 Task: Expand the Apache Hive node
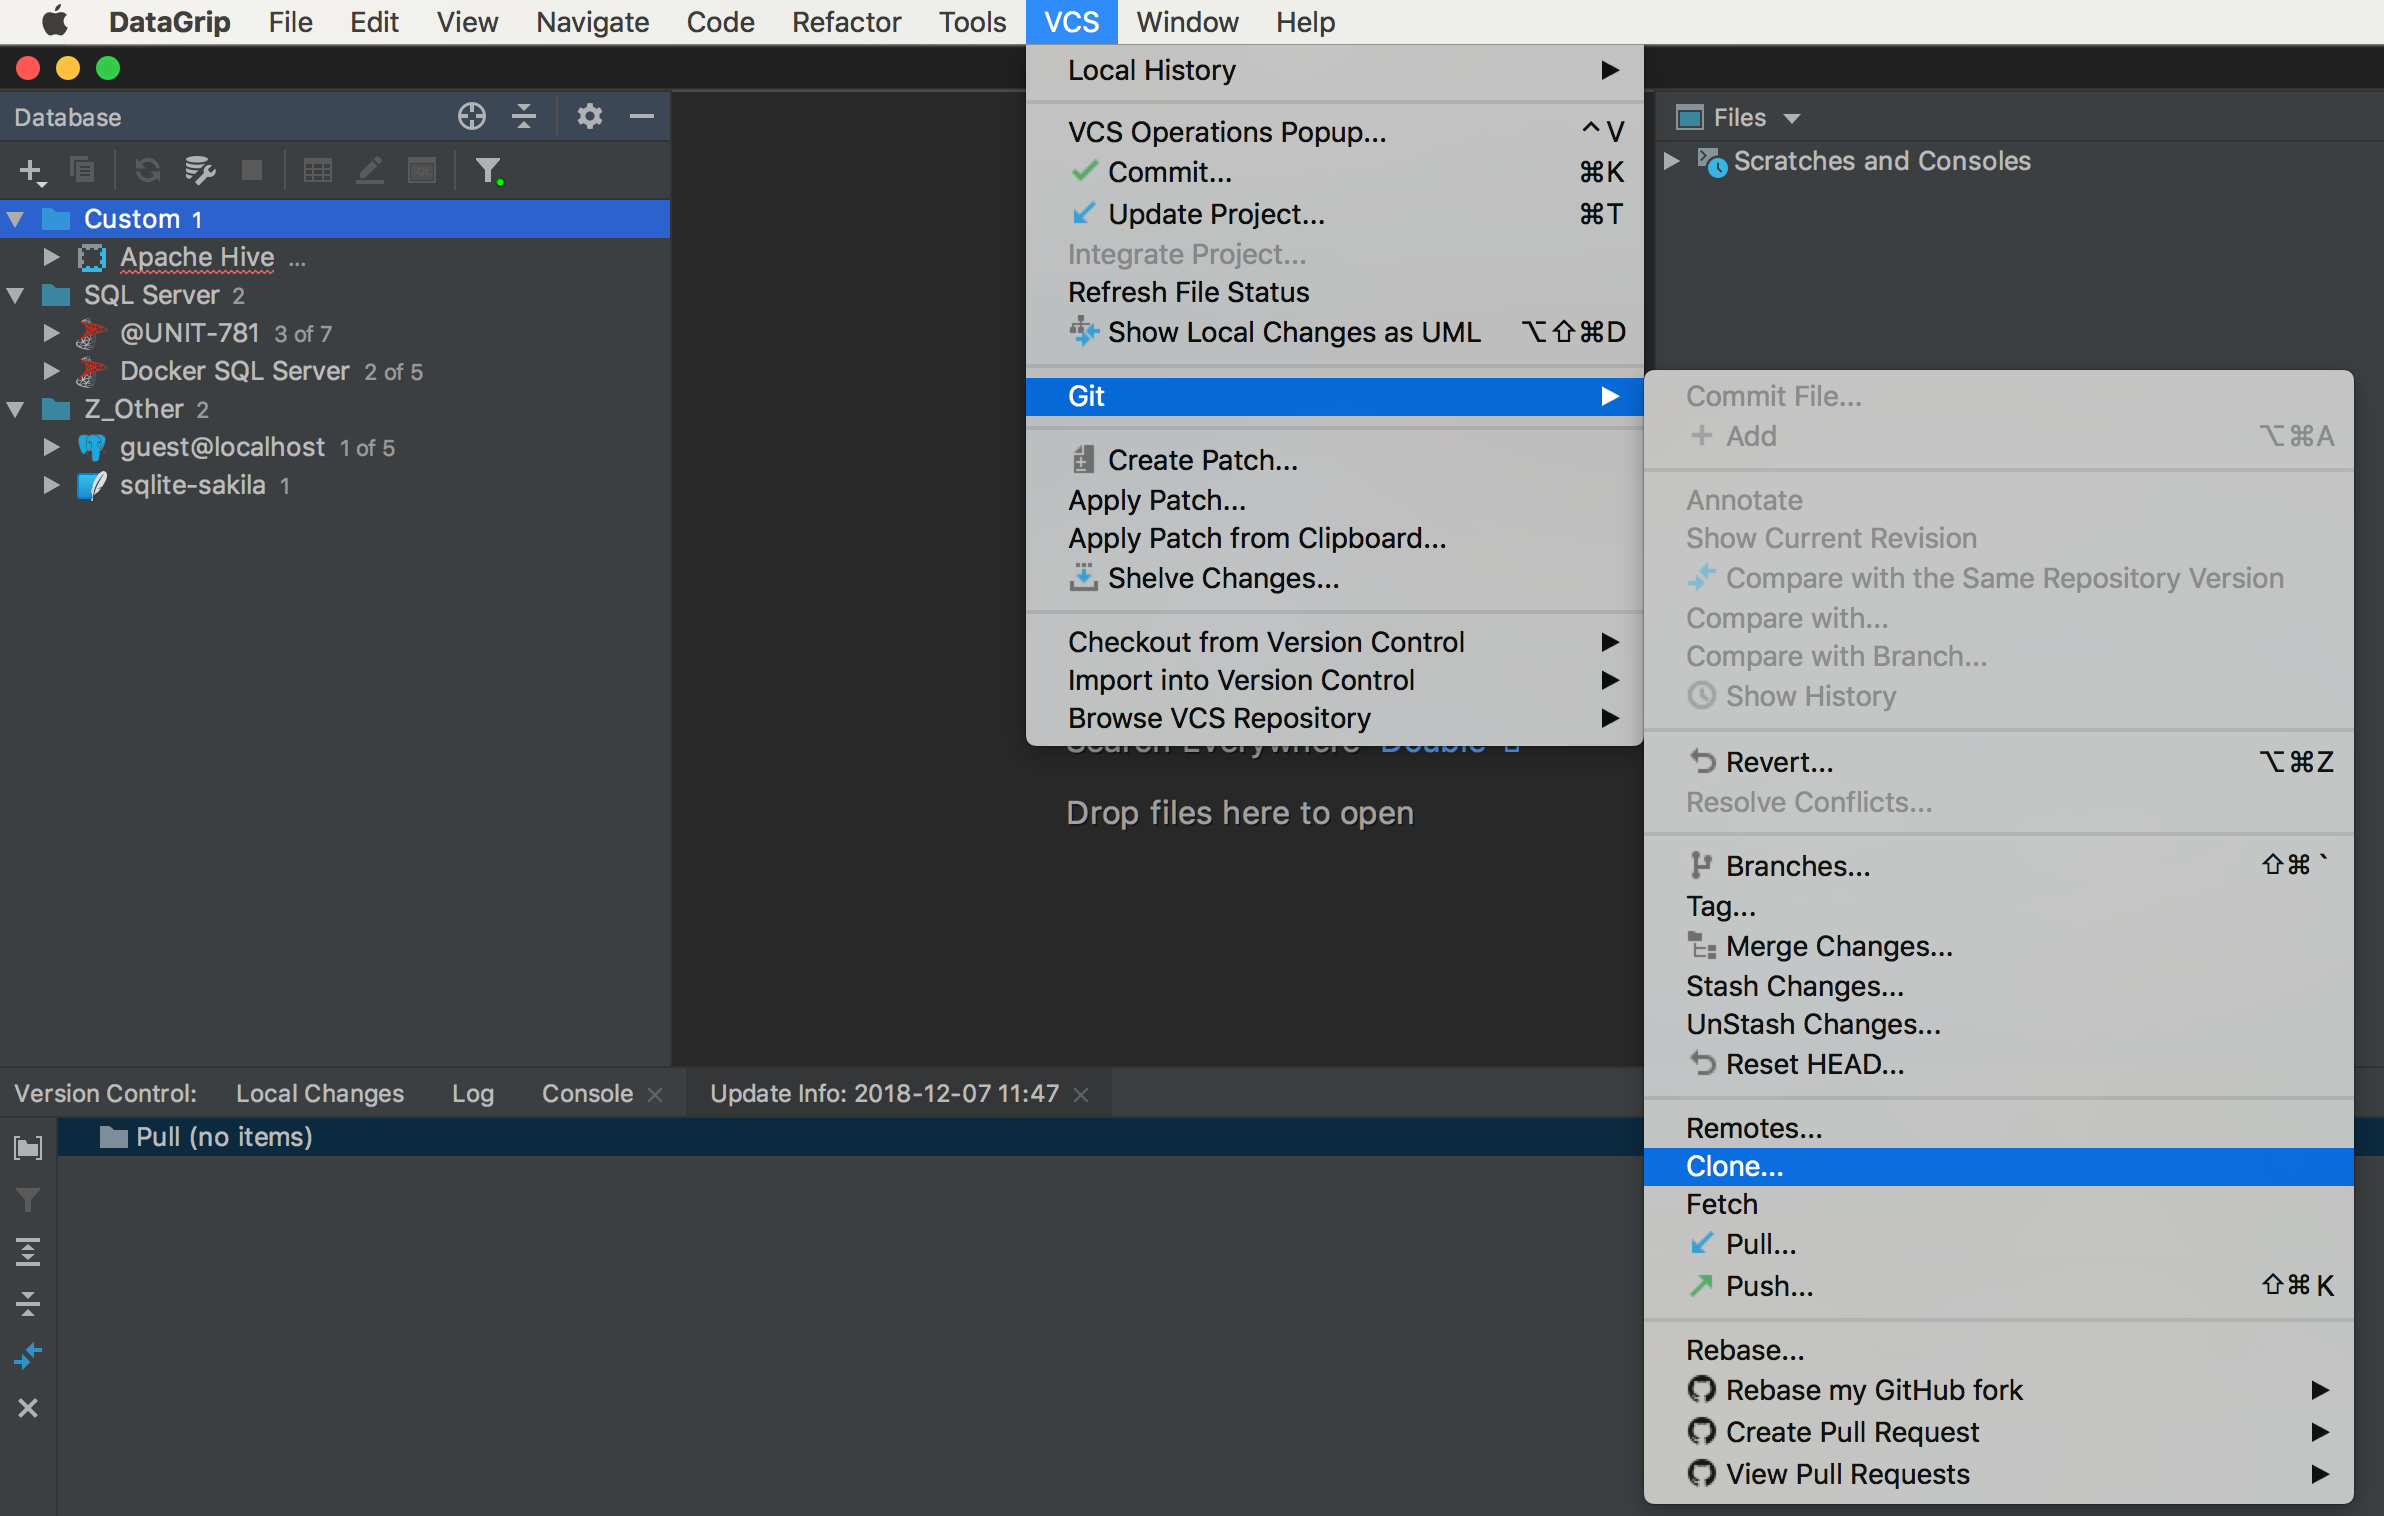[51, 257]
